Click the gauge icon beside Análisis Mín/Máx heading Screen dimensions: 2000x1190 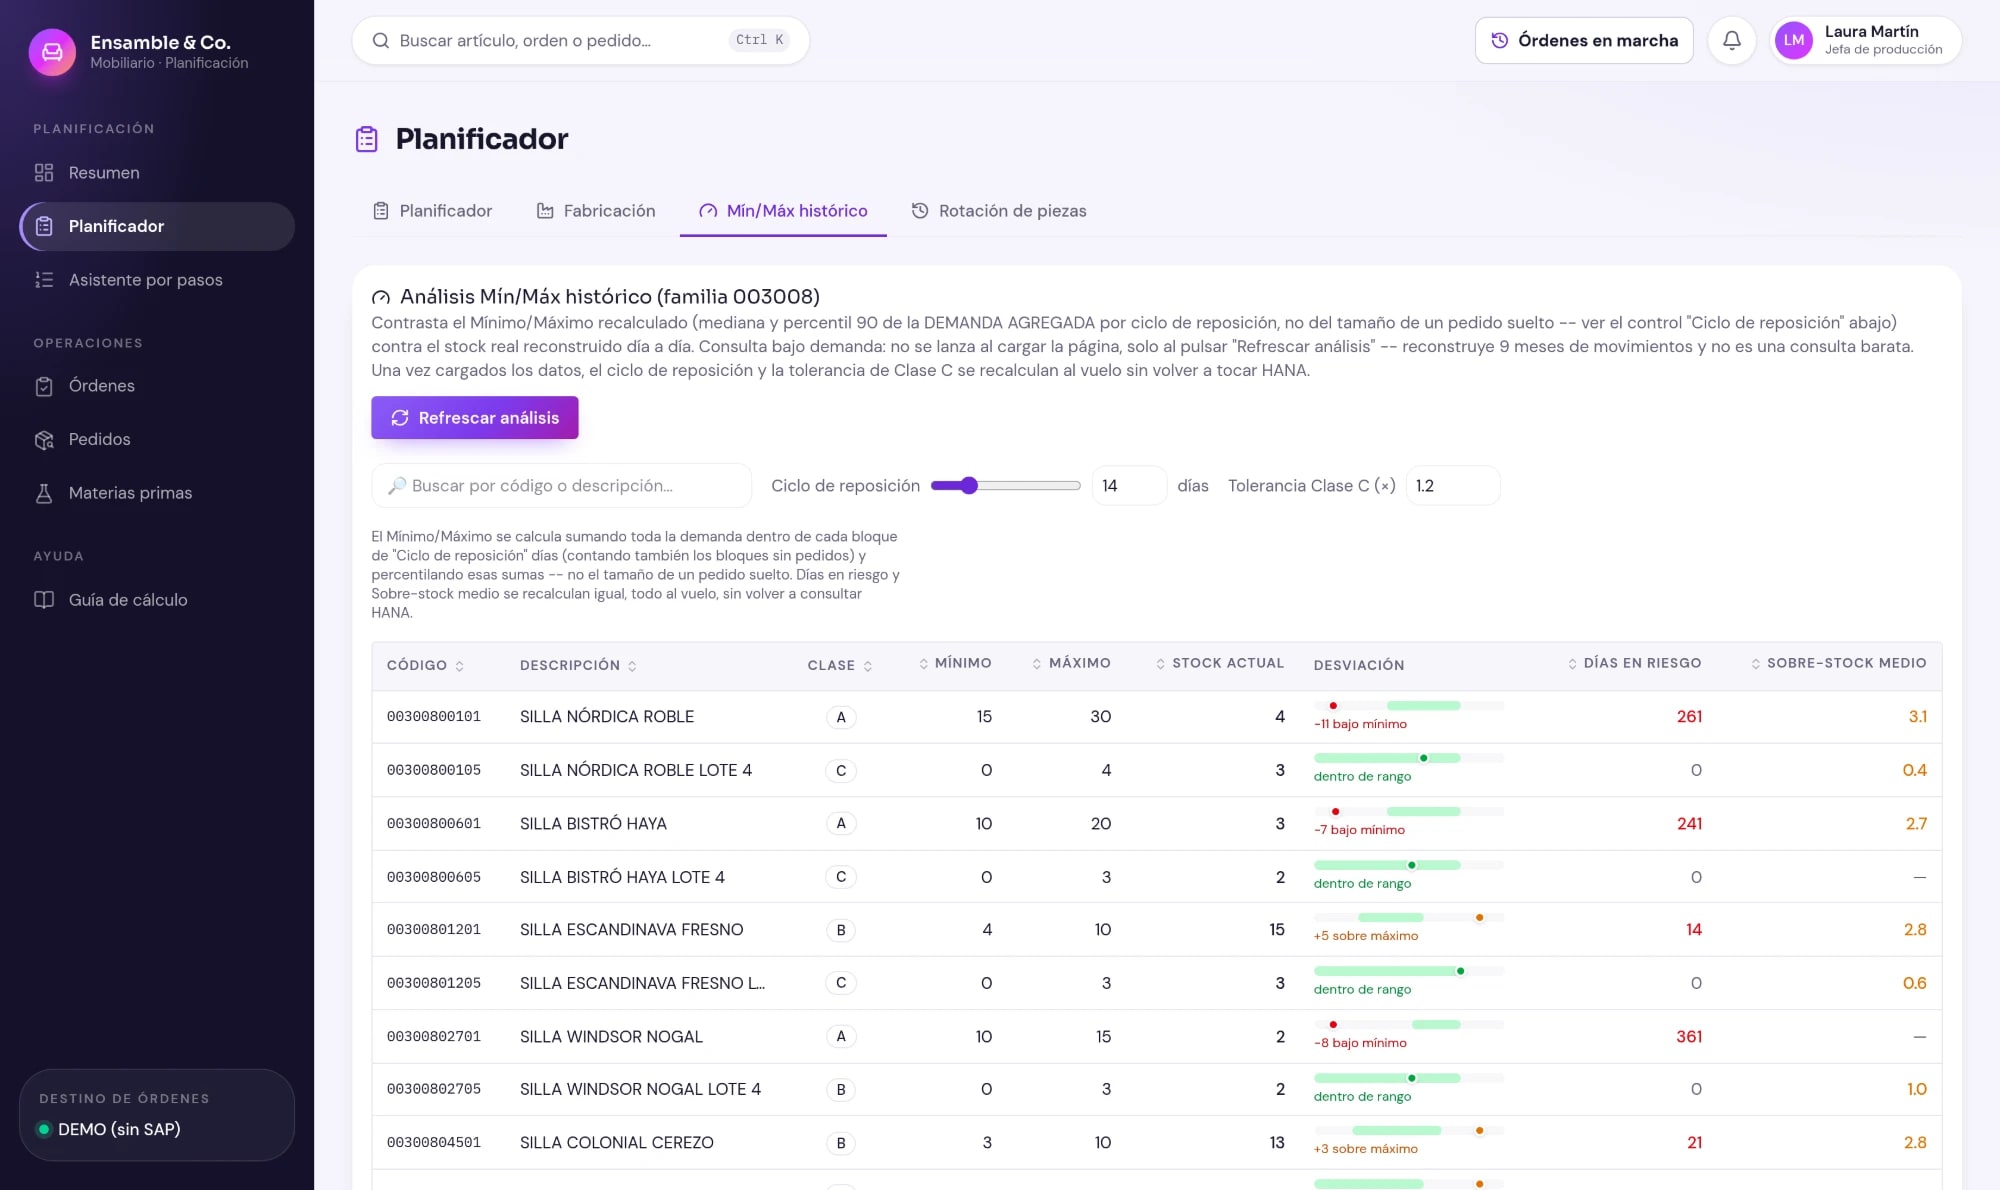pos(381,297)
